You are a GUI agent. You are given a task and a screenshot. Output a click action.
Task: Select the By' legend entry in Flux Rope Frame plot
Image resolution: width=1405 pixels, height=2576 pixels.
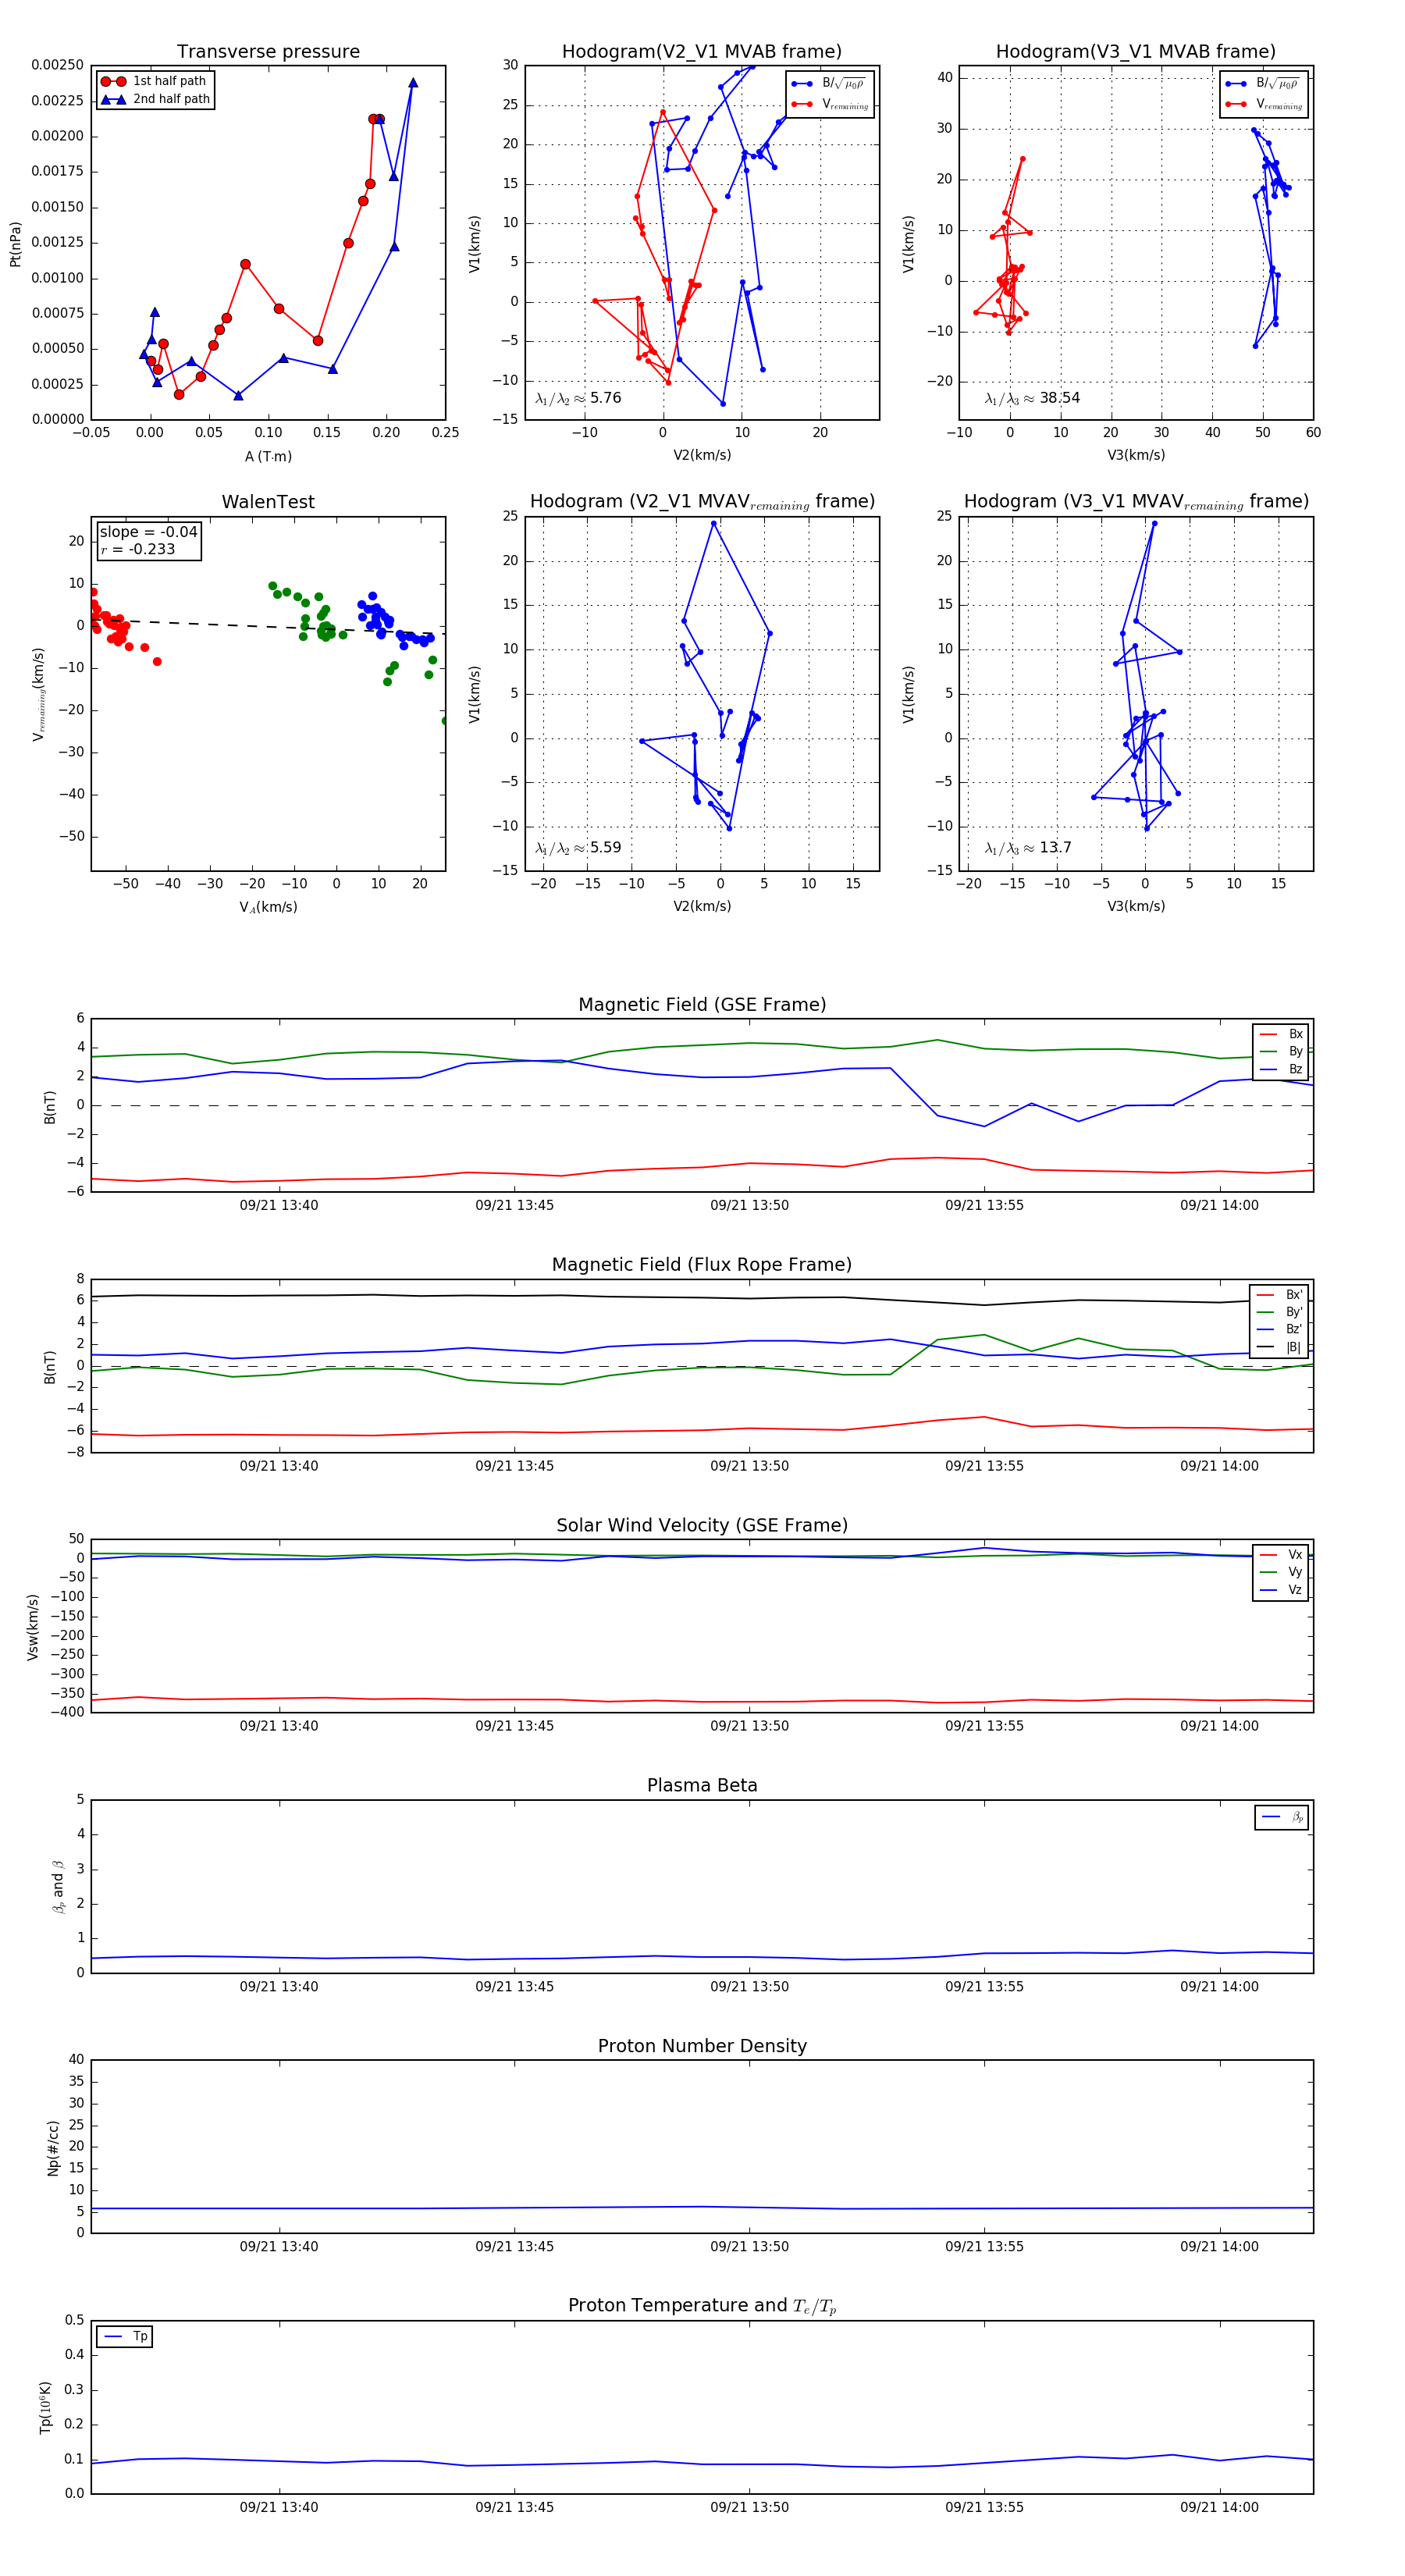(x=1292, y=1312)
